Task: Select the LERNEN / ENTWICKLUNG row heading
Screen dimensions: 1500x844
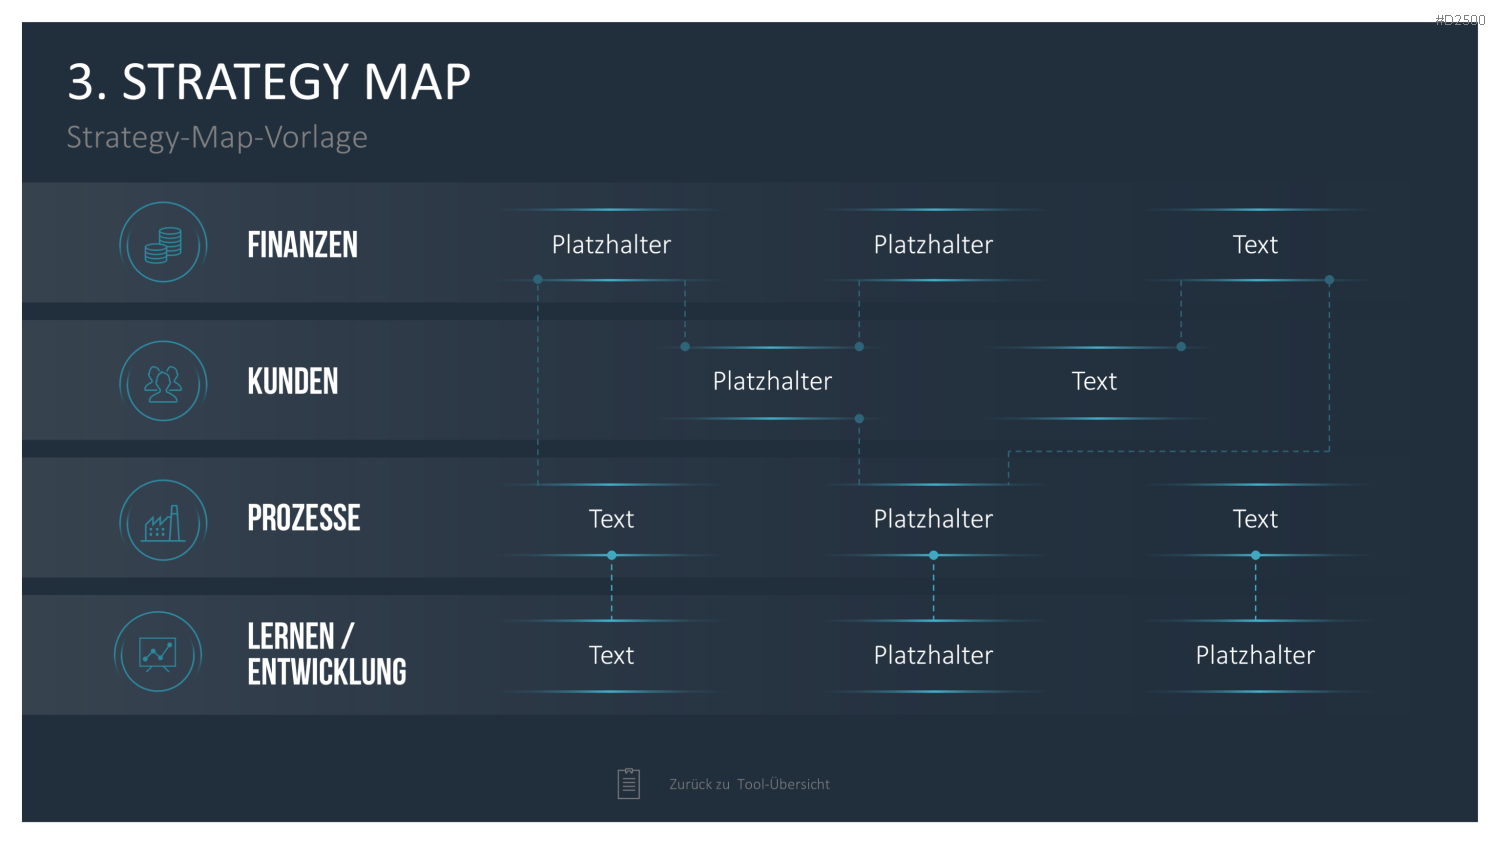Action: click(x=327, y=654)
